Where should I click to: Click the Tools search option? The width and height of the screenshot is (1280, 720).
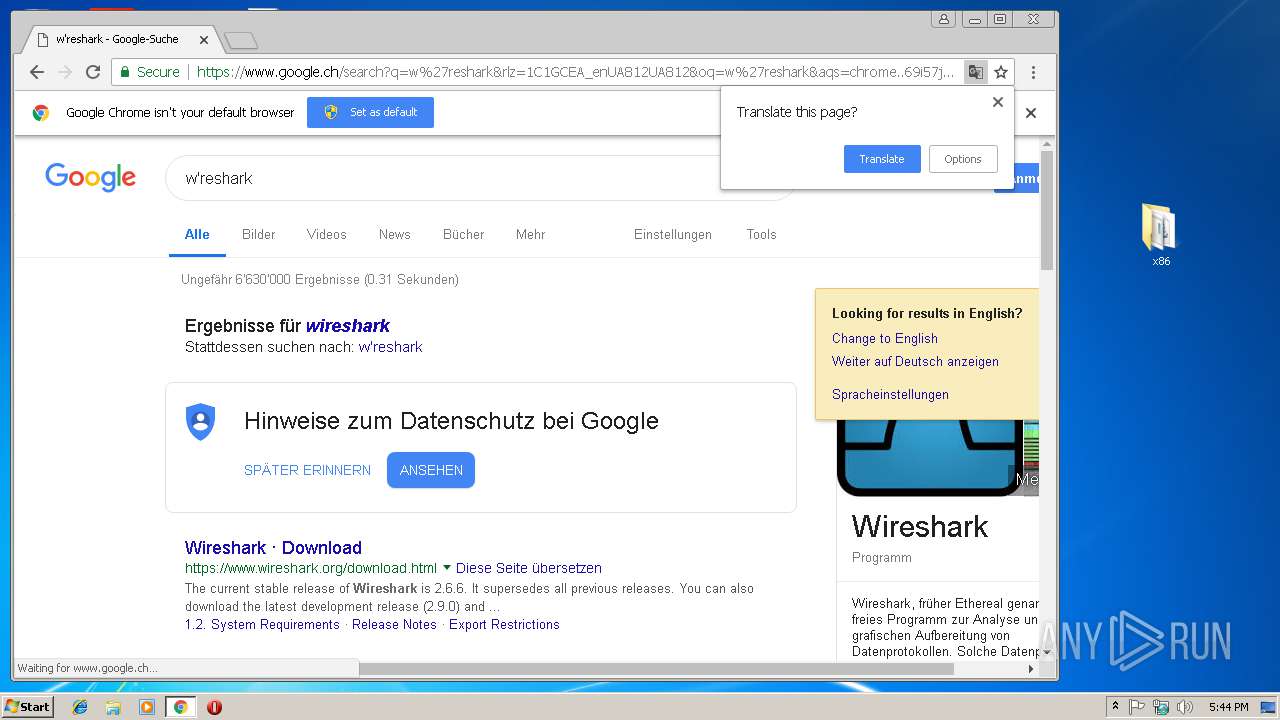pyautogui.click(x=761, y=235)
